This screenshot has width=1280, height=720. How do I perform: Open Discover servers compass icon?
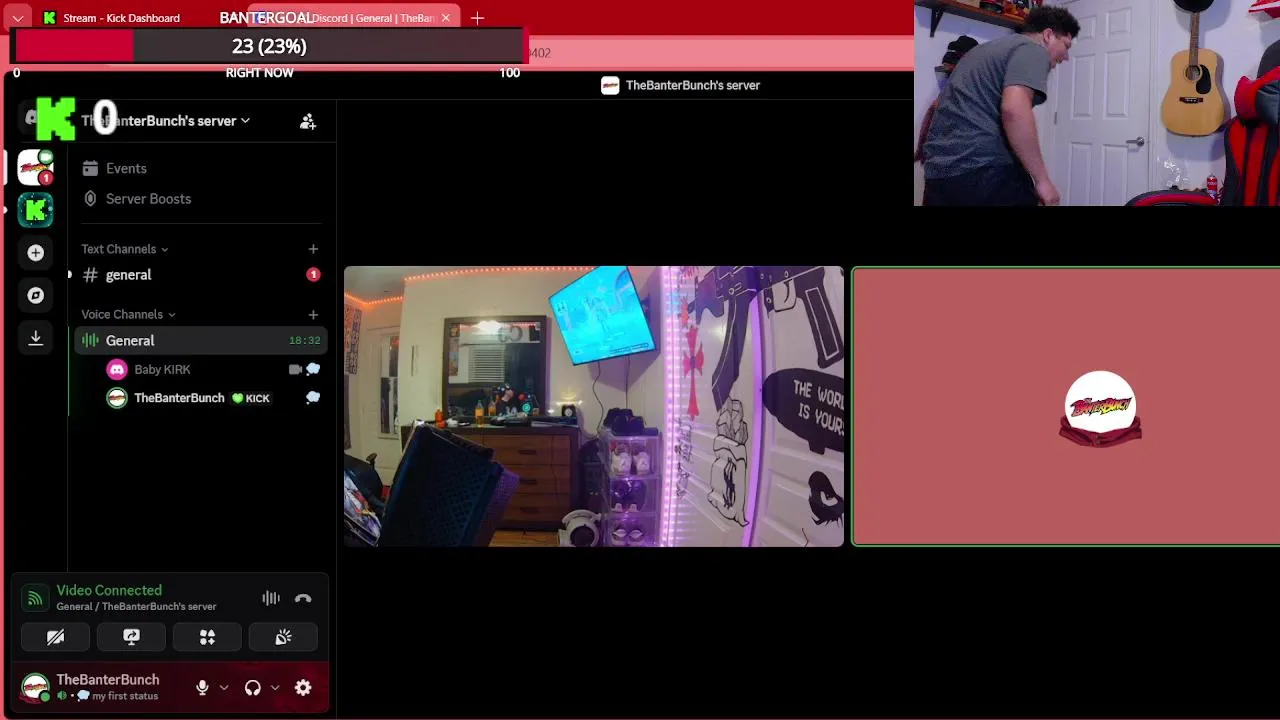tap(36, 295)
